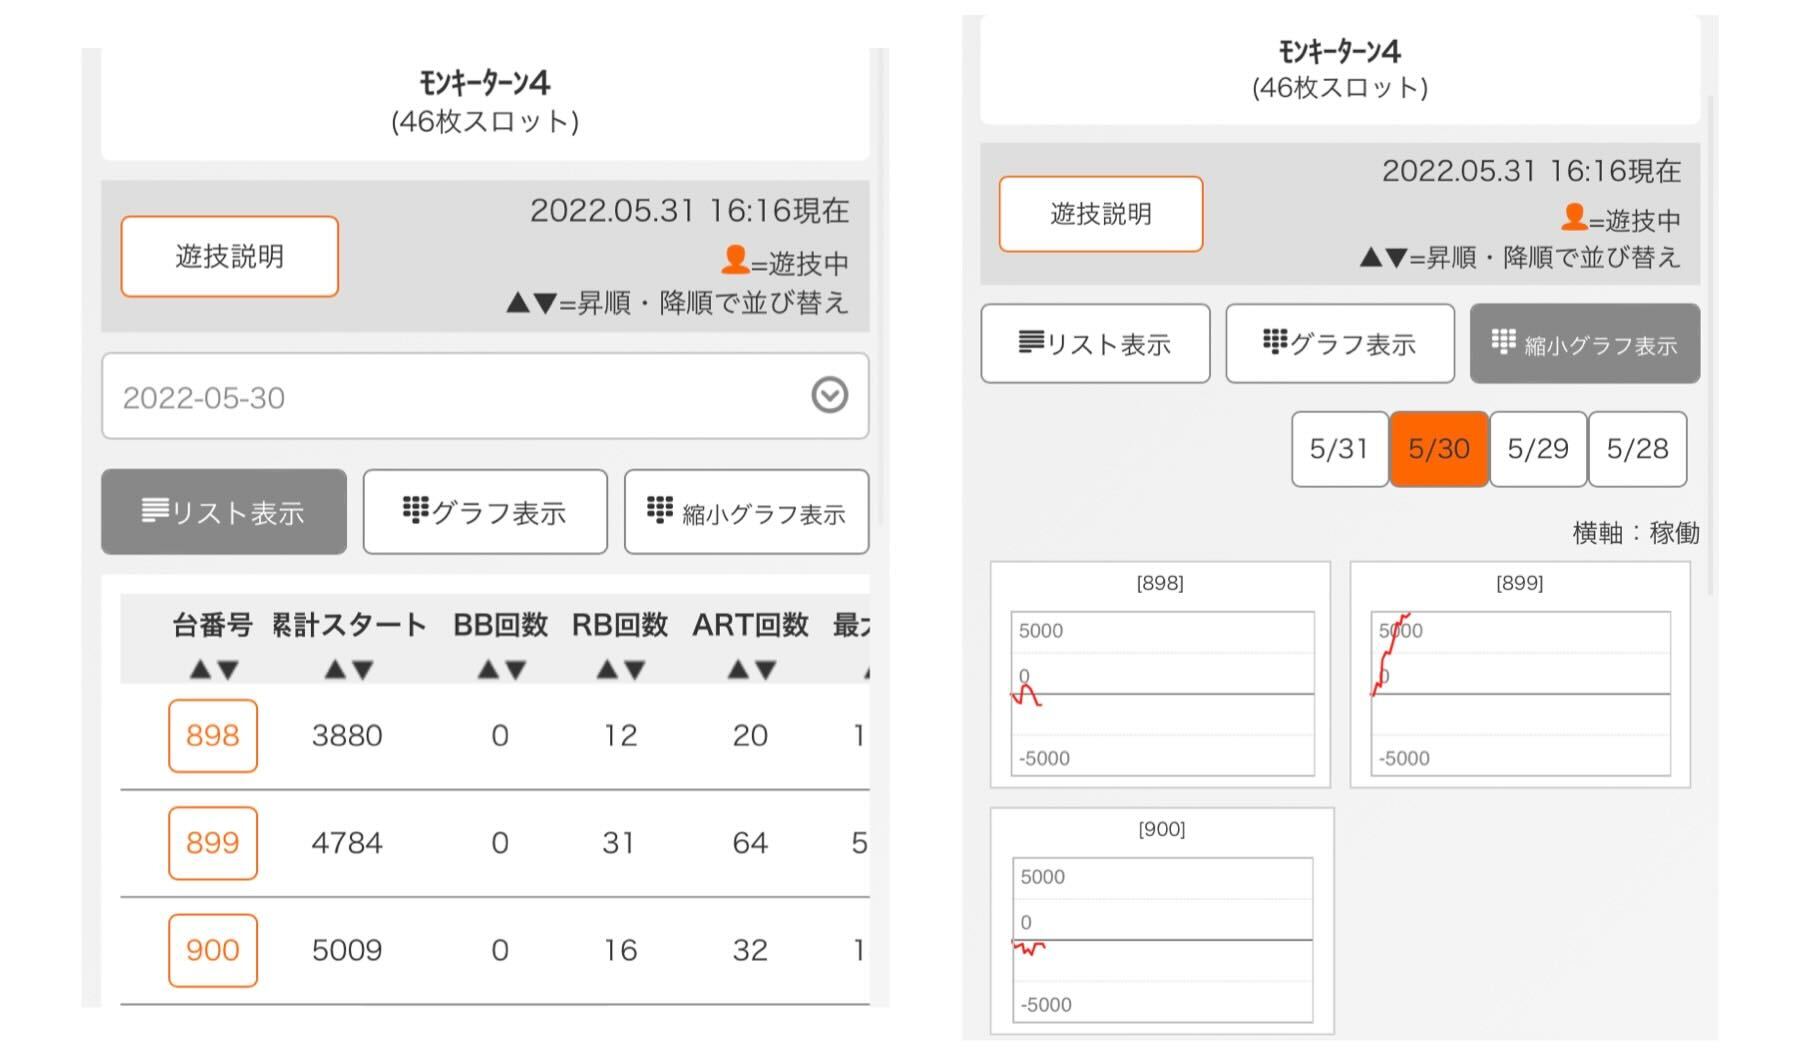Screen dimensions: 1800x1058
Task: Click the モンキーターン4 title in right panel
Action: 1340,51
